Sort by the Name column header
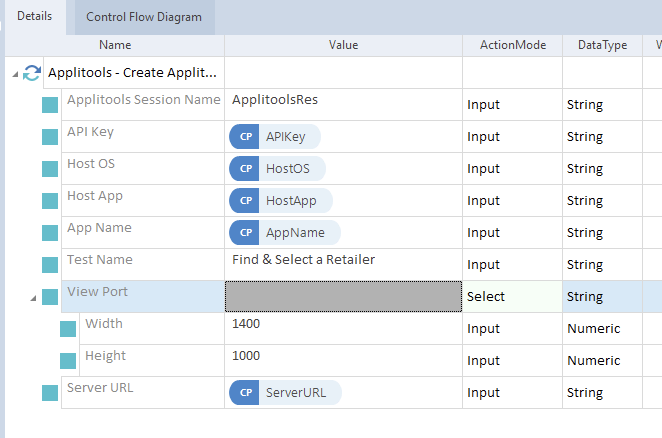 (115, 45)
